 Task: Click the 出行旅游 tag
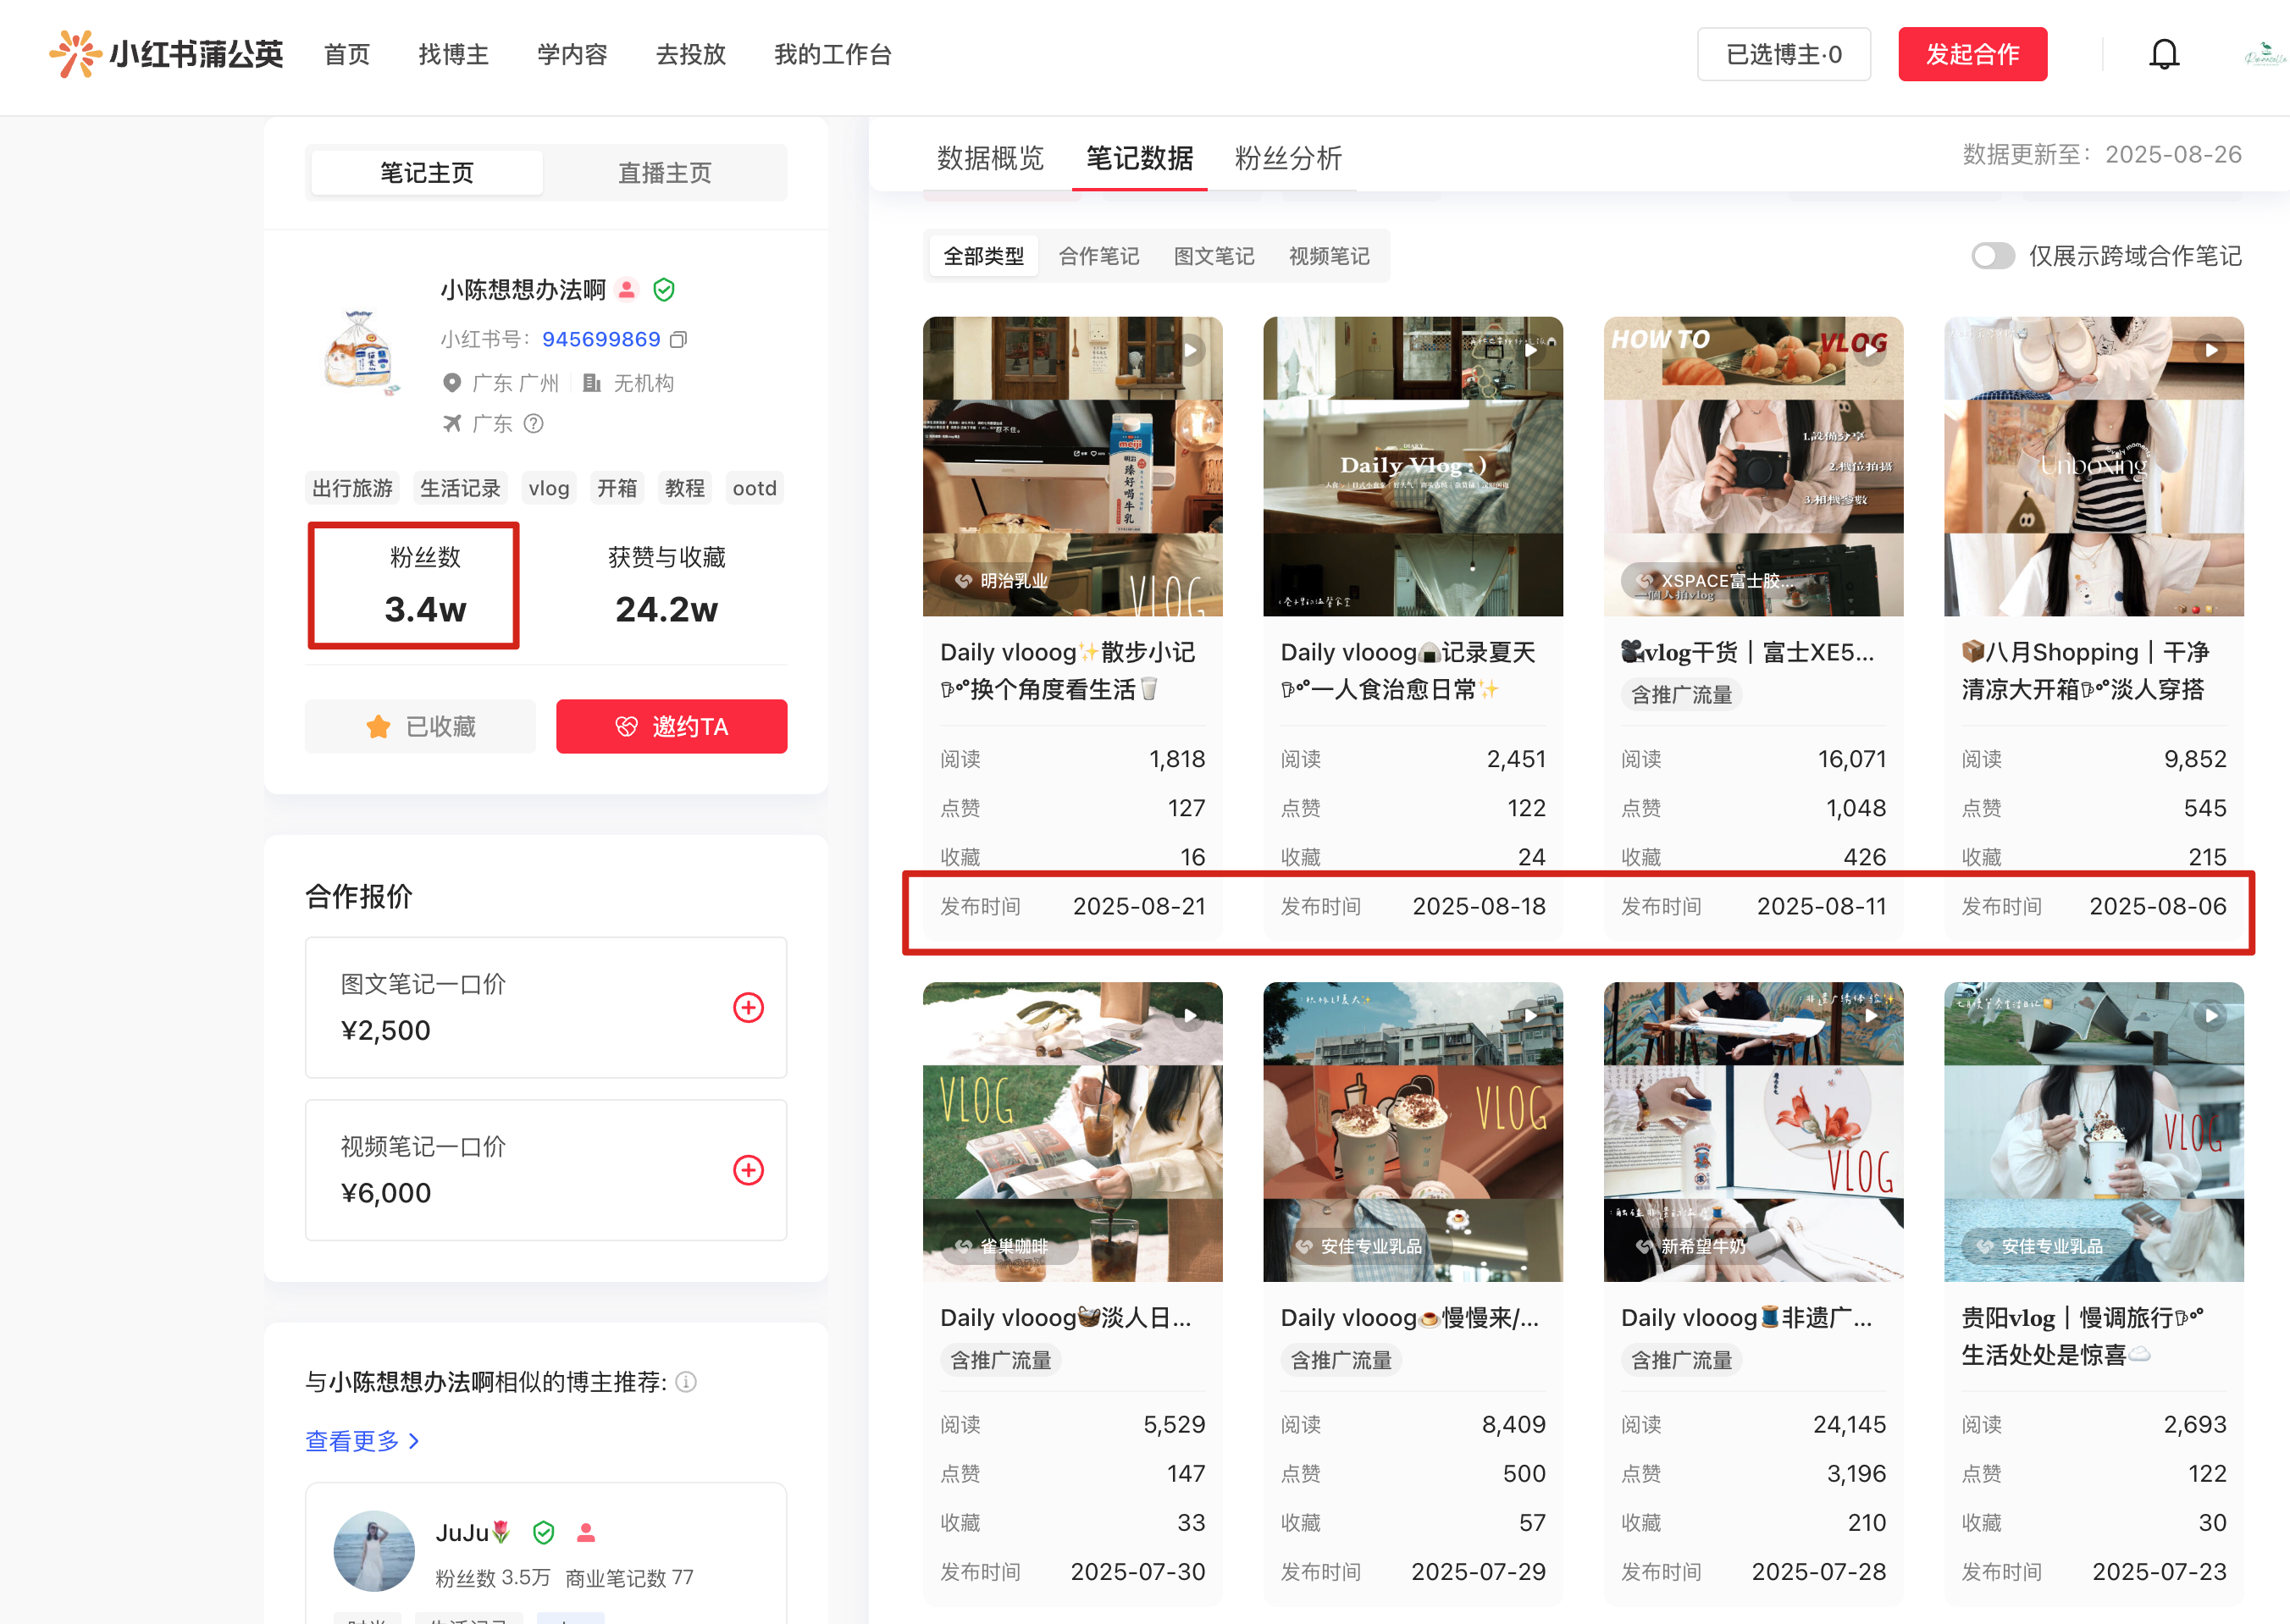(352, 488)
